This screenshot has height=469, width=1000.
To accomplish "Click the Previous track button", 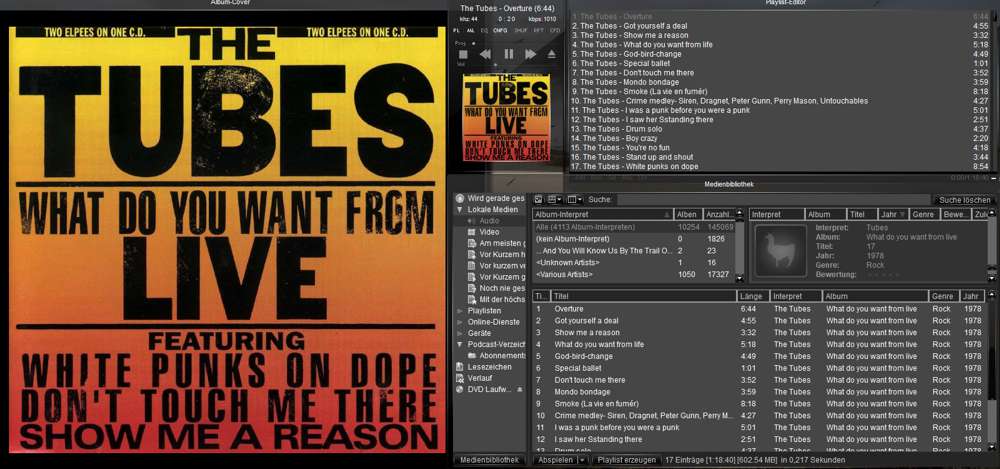I will [x=484, y=54].
